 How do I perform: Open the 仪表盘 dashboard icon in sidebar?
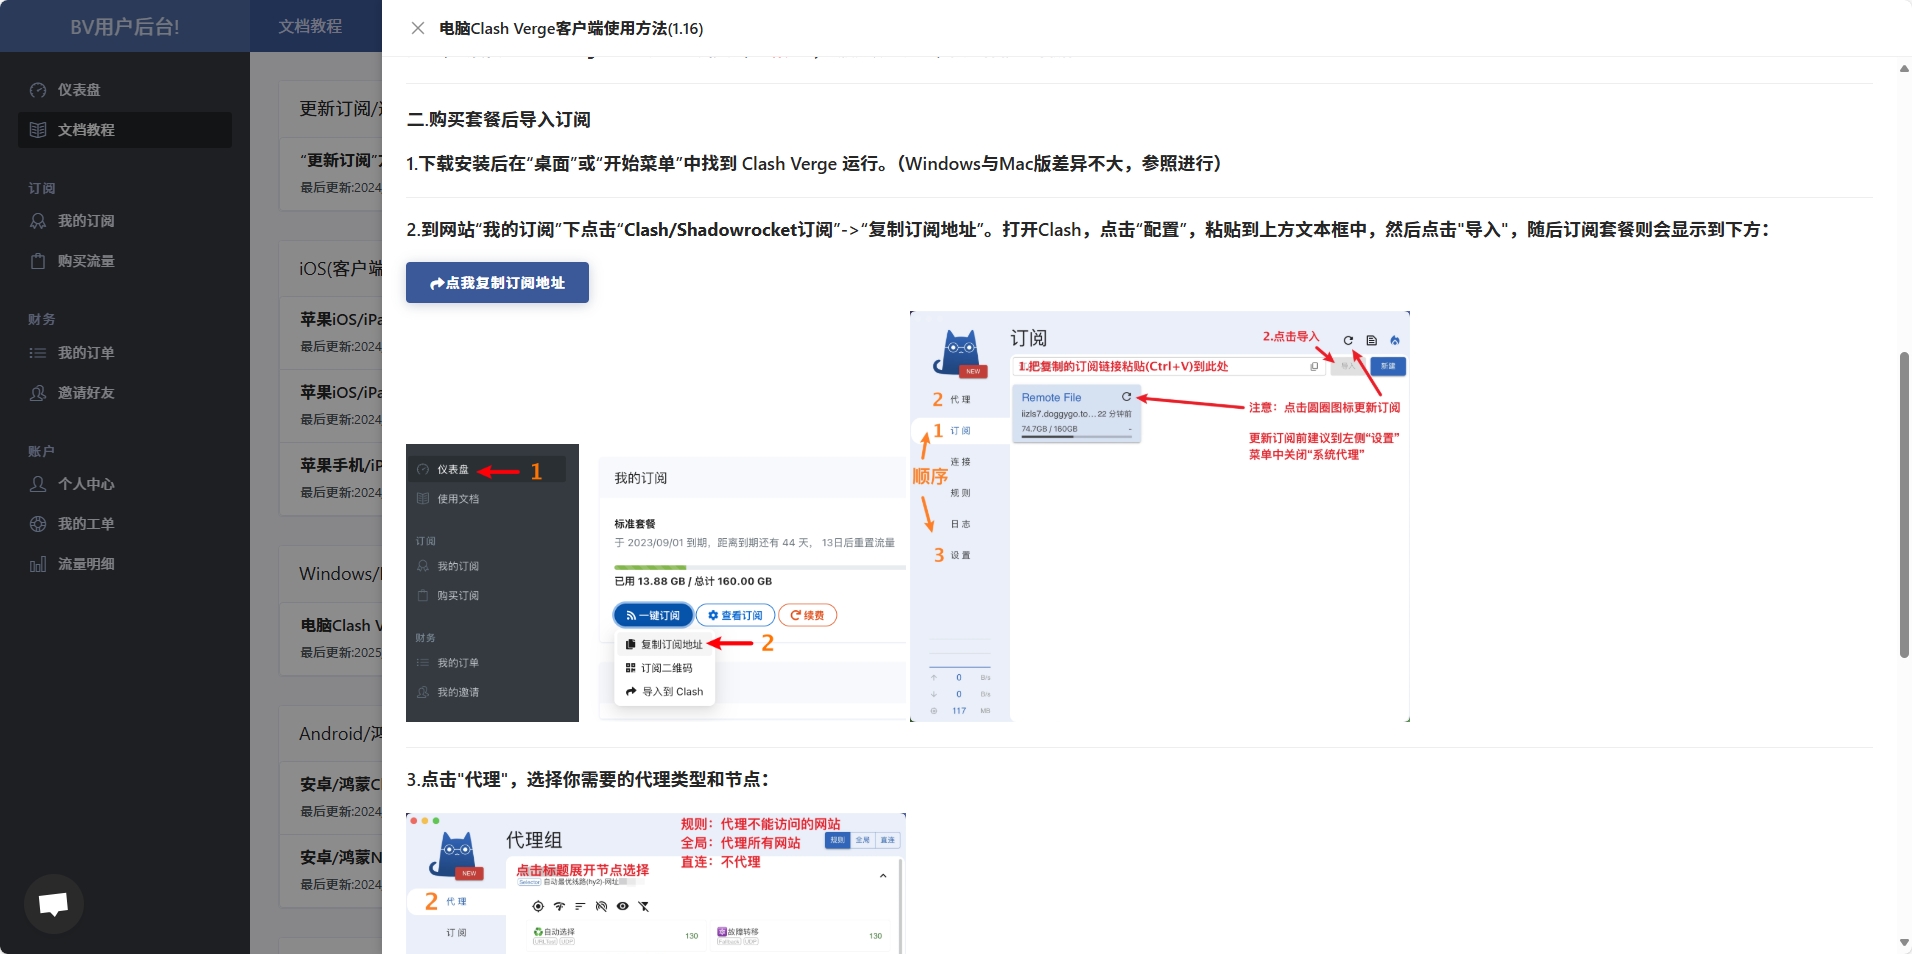(38, 90)
